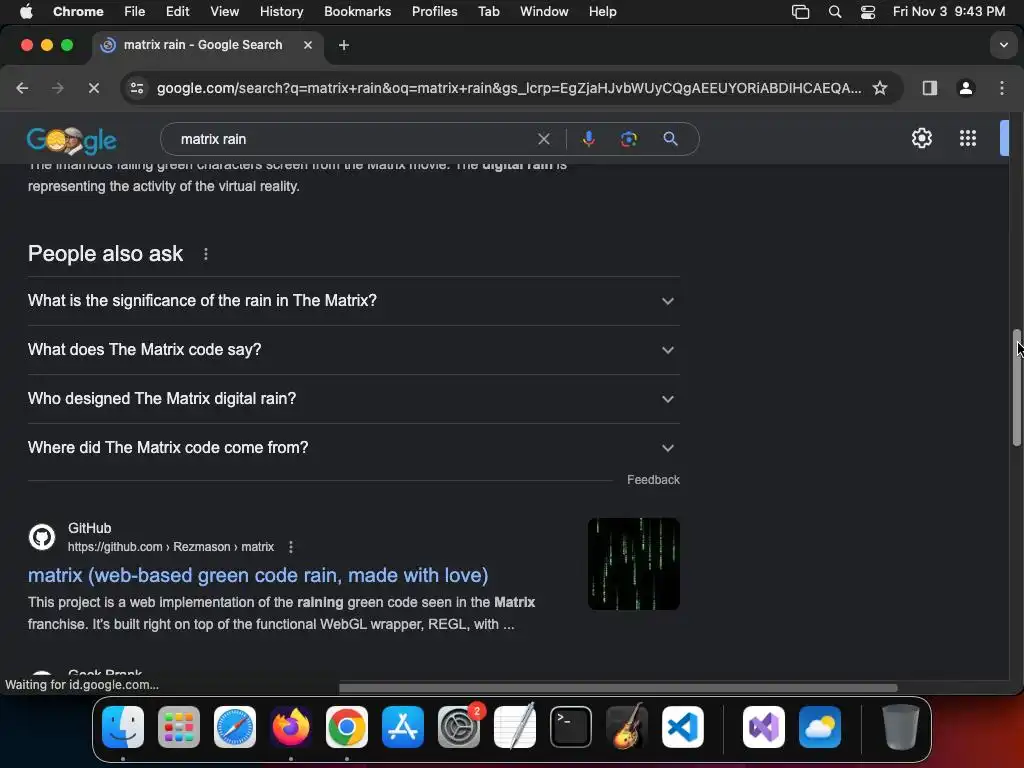Open the Weather app from Dock
The image size is (1024, 768).
pyautogui.click(x=820, y=727)
